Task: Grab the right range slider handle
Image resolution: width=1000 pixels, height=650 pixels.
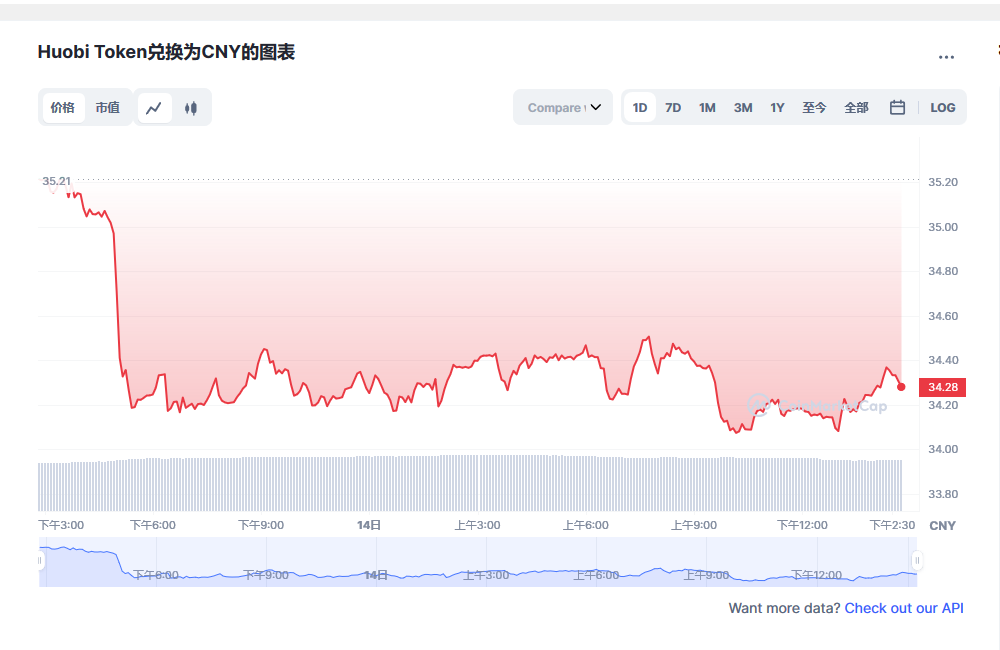Action: (917, 561)
